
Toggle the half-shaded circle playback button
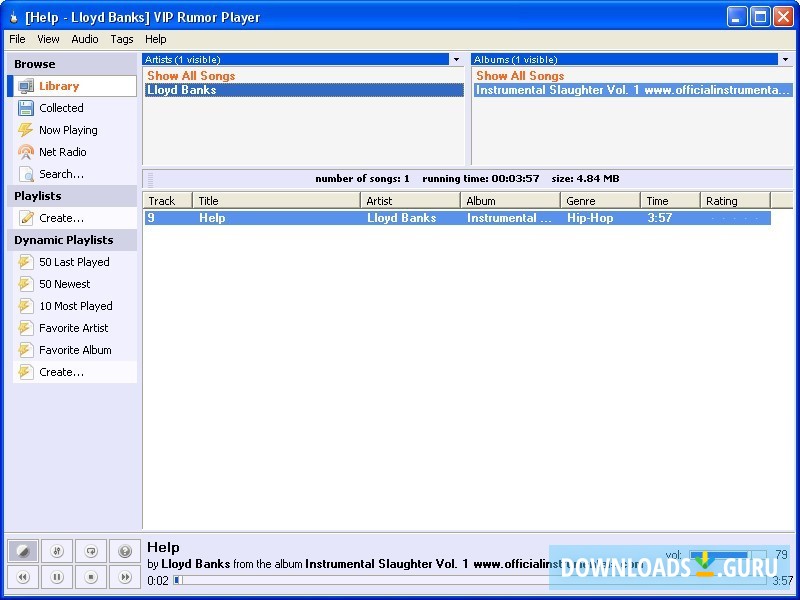pyautogui.click(x=23, y=551)
